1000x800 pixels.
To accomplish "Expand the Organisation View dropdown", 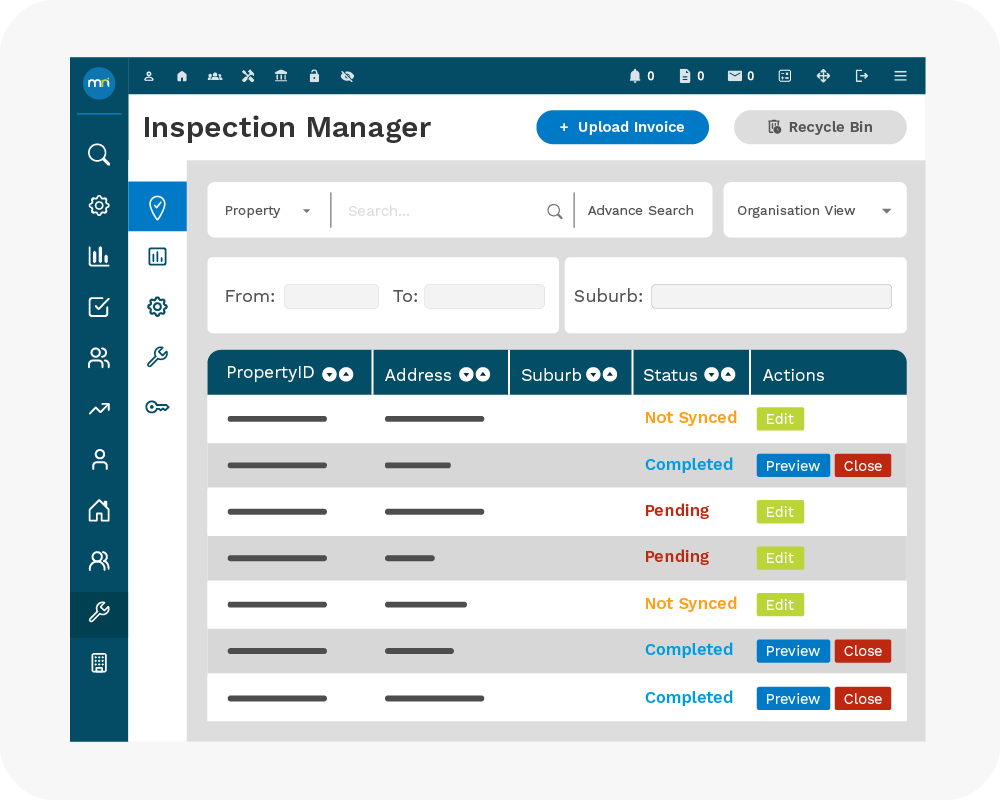I will coord(814,211).
